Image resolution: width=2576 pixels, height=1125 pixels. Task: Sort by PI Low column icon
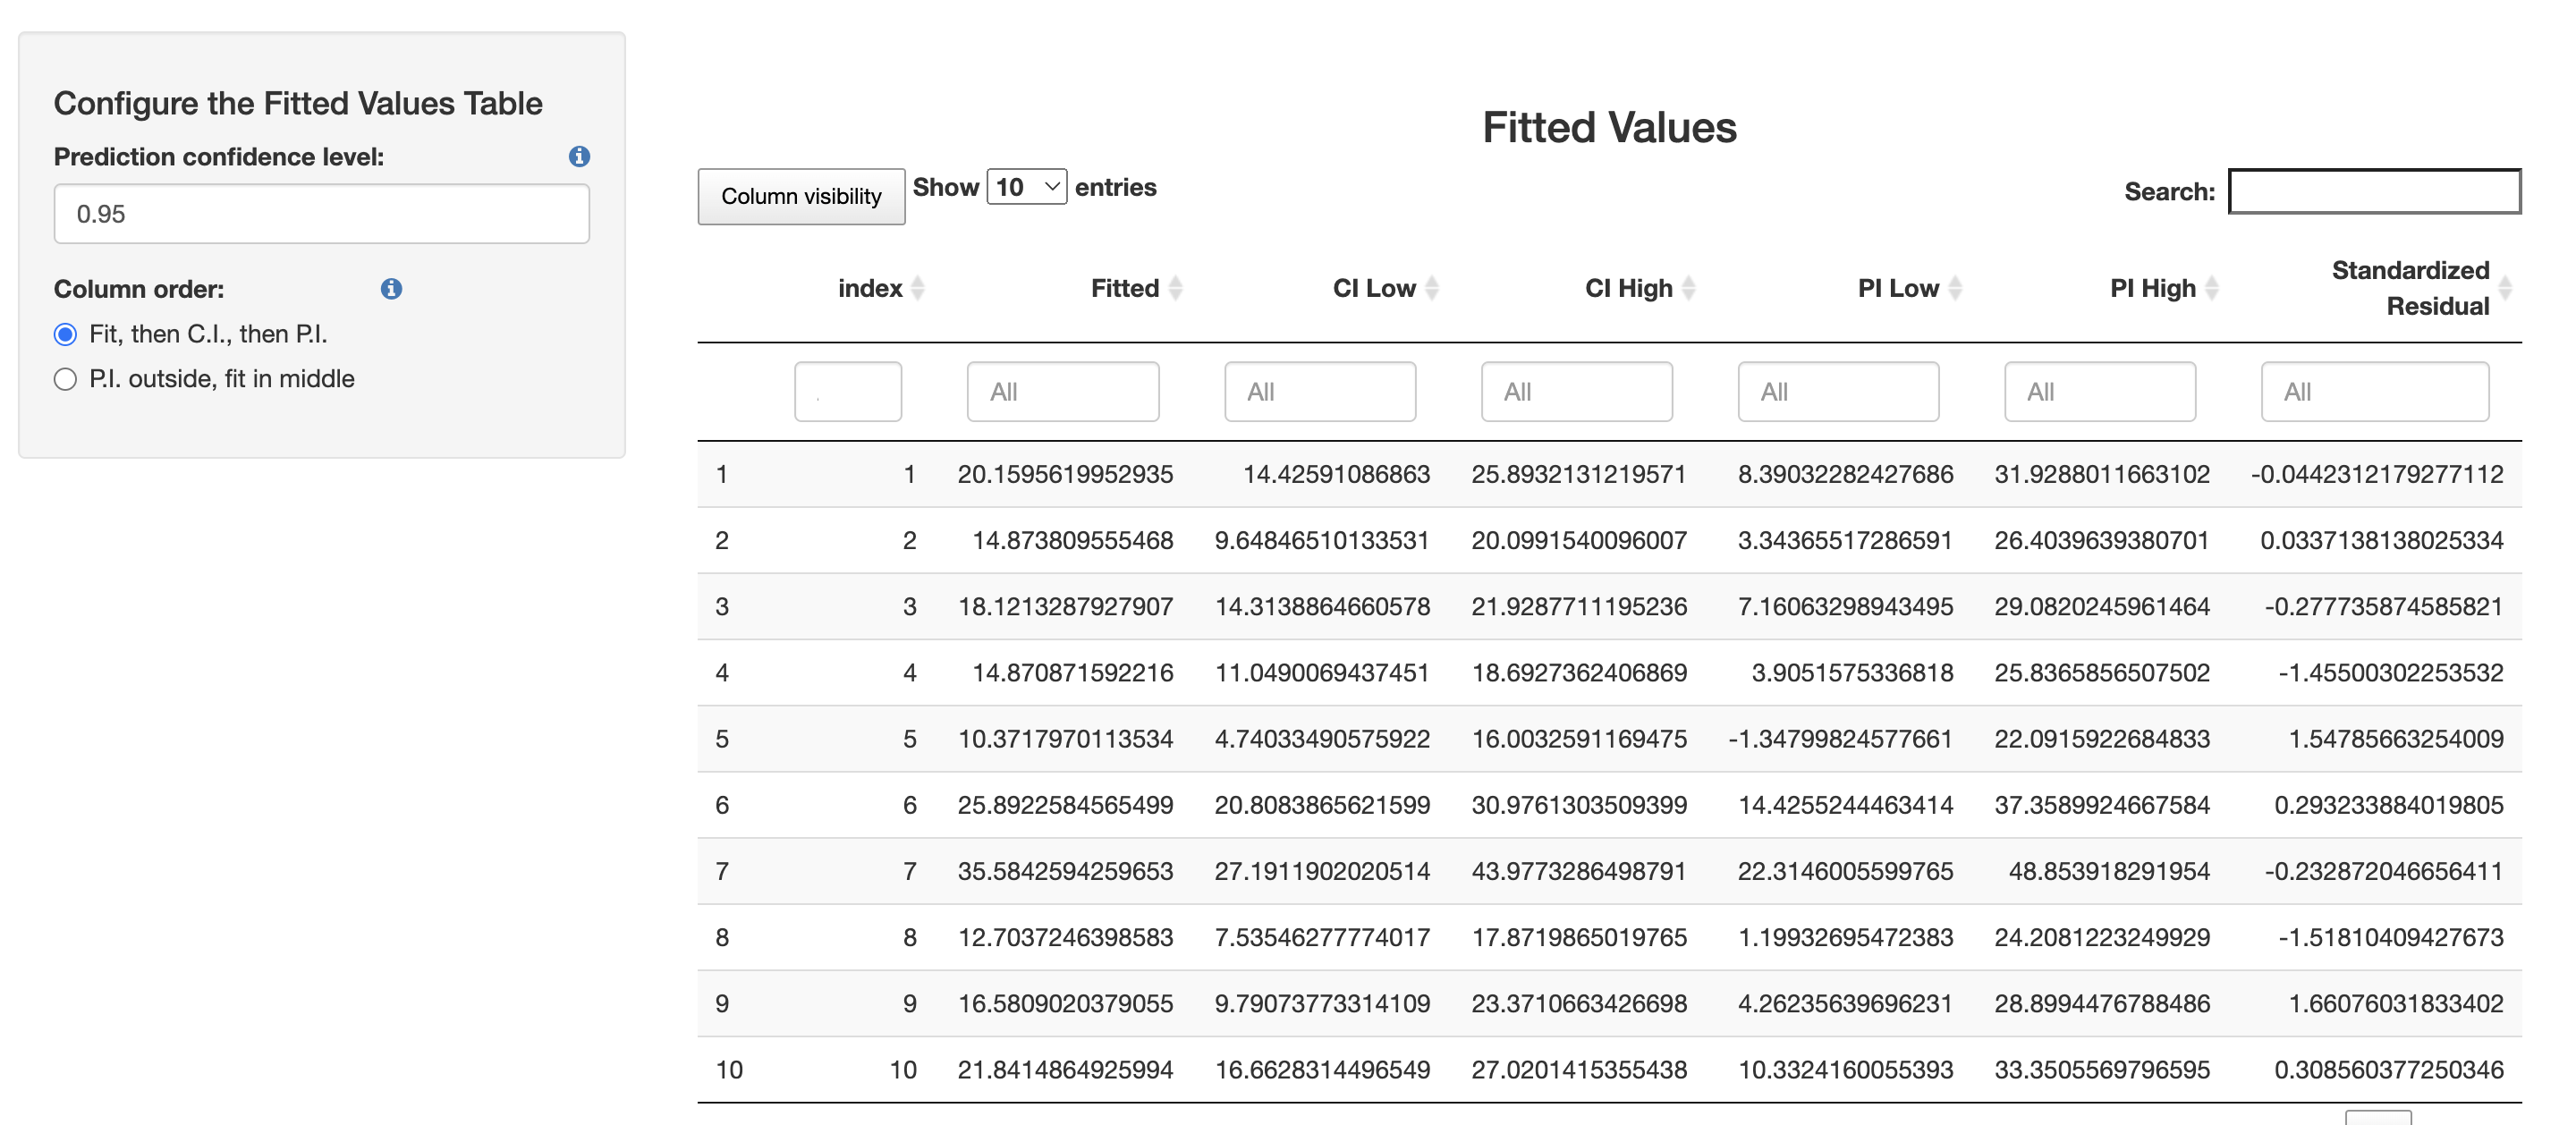tap(1955, 288)
